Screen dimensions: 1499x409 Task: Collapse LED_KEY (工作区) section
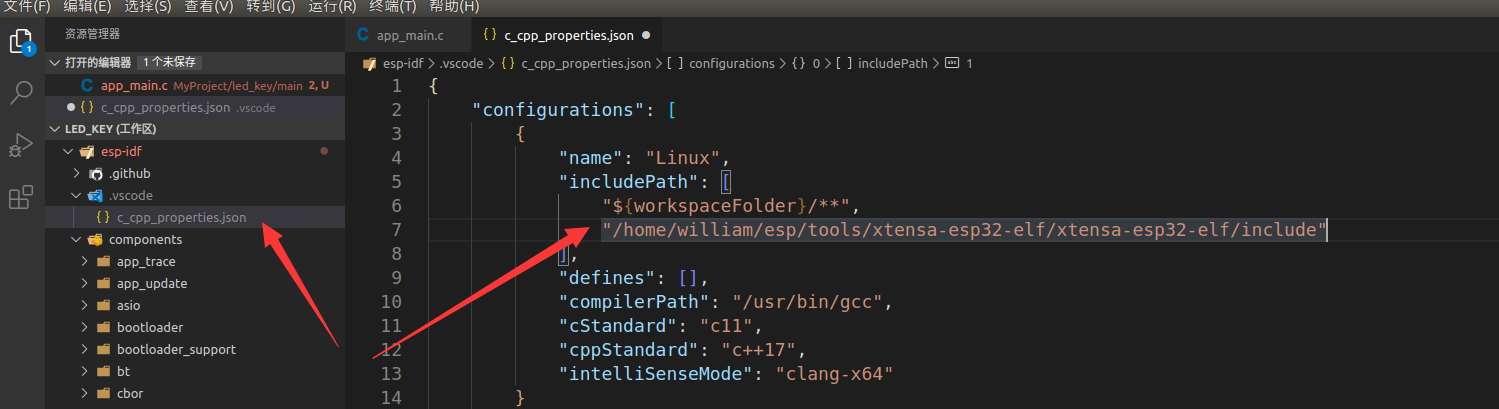tap(55, 129)
